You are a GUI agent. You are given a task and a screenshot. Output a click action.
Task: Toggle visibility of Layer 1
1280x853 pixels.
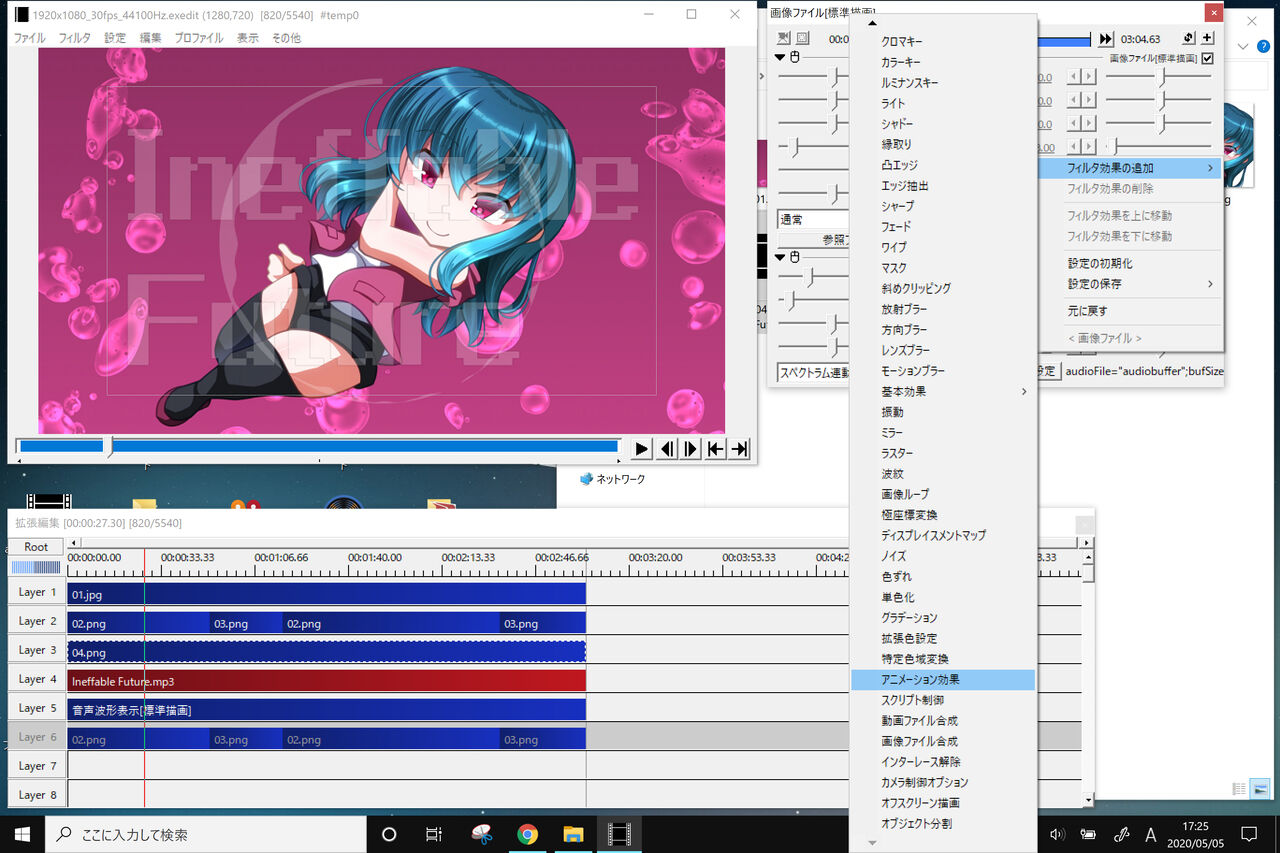pyautogui.click(x=37, y=592)
